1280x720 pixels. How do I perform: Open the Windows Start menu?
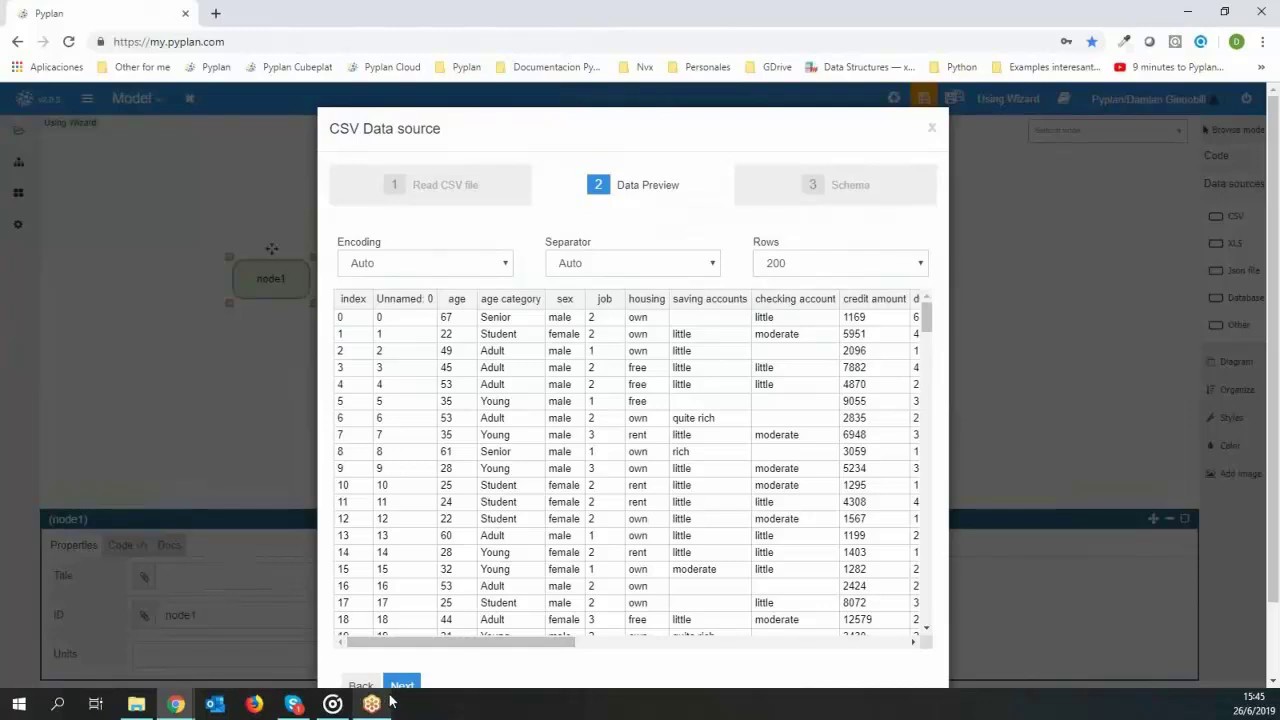tap(19, 704)
